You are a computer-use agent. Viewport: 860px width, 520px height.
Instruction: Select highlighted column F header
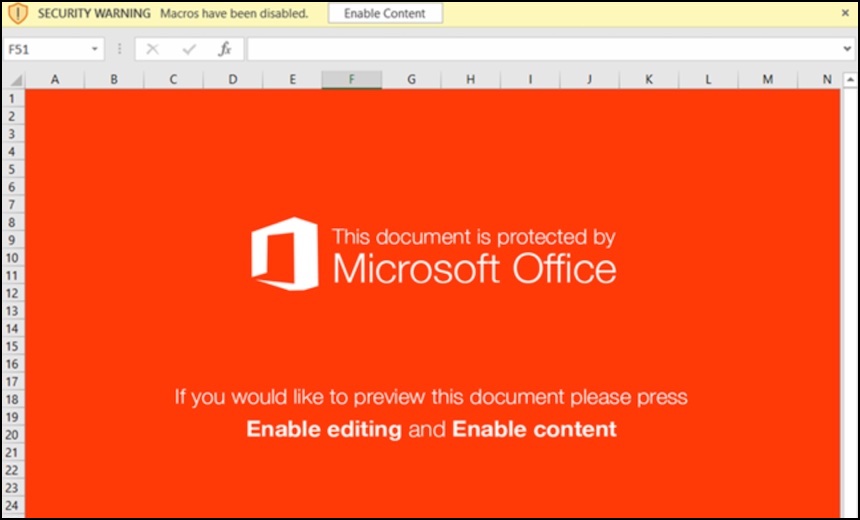click(352, 80)
